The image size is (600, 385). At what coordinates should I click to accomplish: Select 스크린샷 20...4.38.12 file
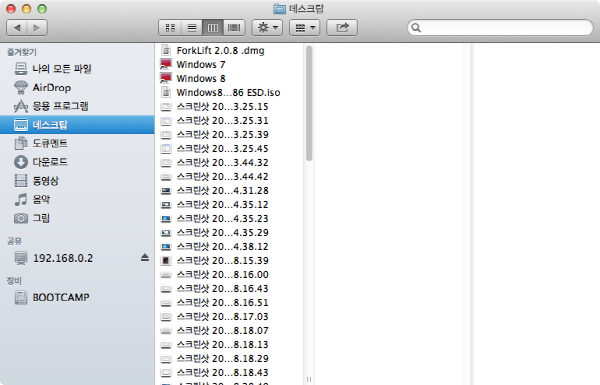point(230,246)
